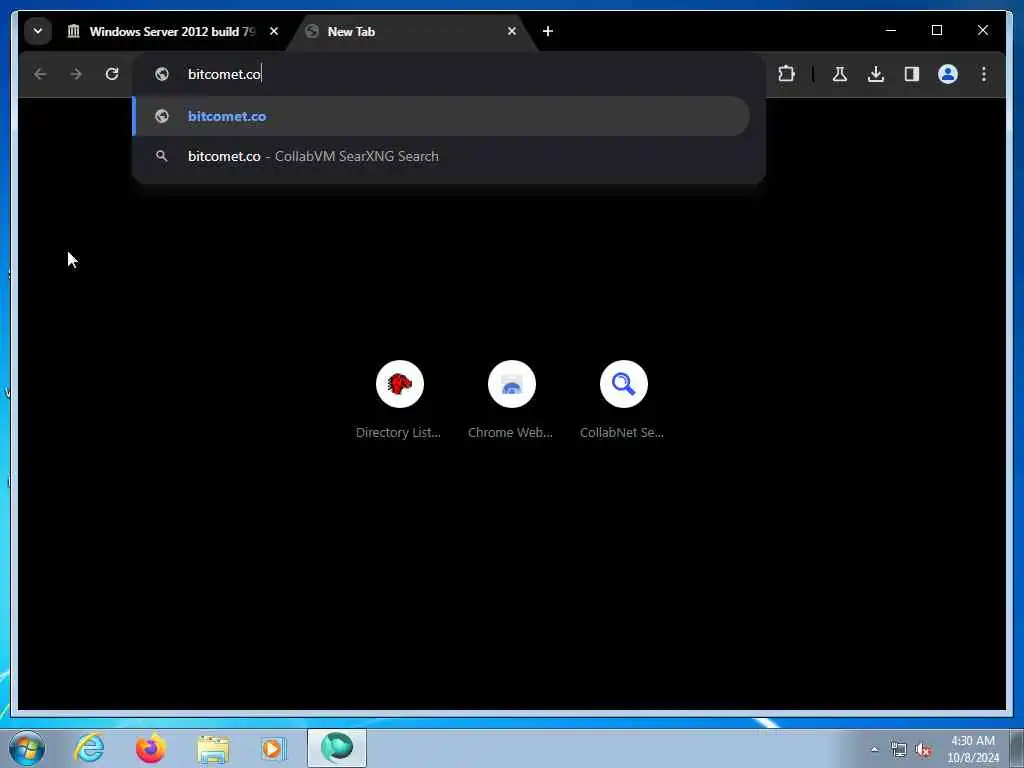1024x768 pixels.
Task: Open the clock showing 4:30 AM
Action: (973, 749)
